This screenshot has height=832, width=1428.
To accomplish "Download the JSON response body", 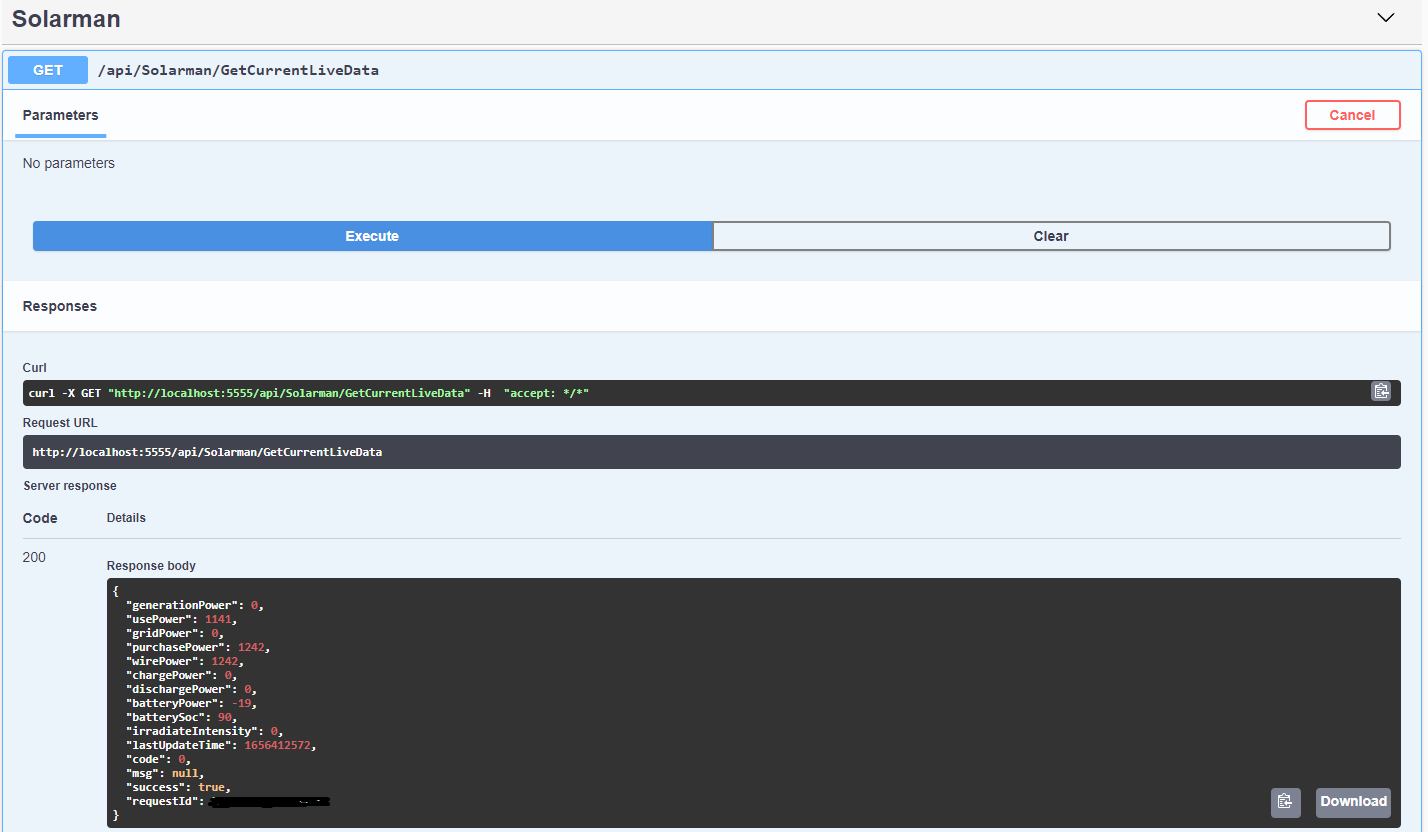I will (1353, 802).
